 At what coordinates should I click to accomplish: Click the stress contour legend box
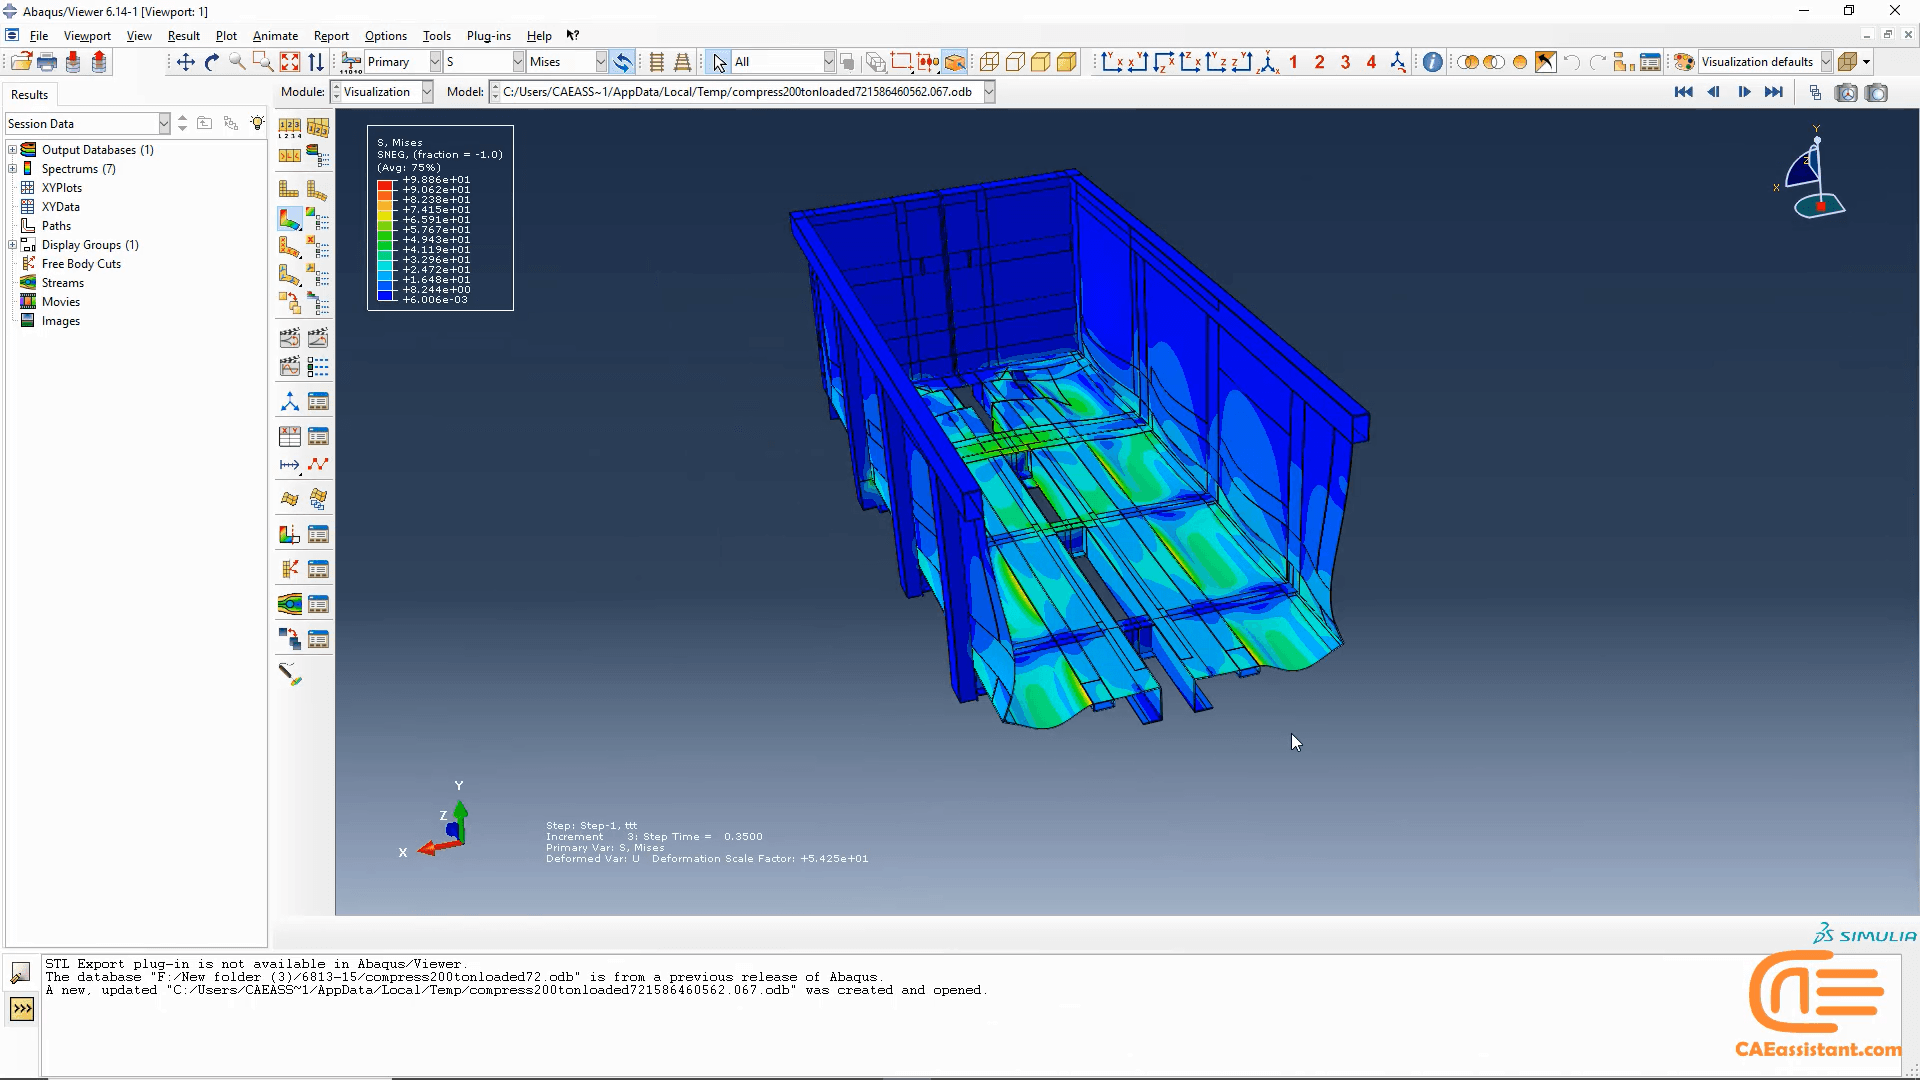pyautogui.click(x=440, y=218)
